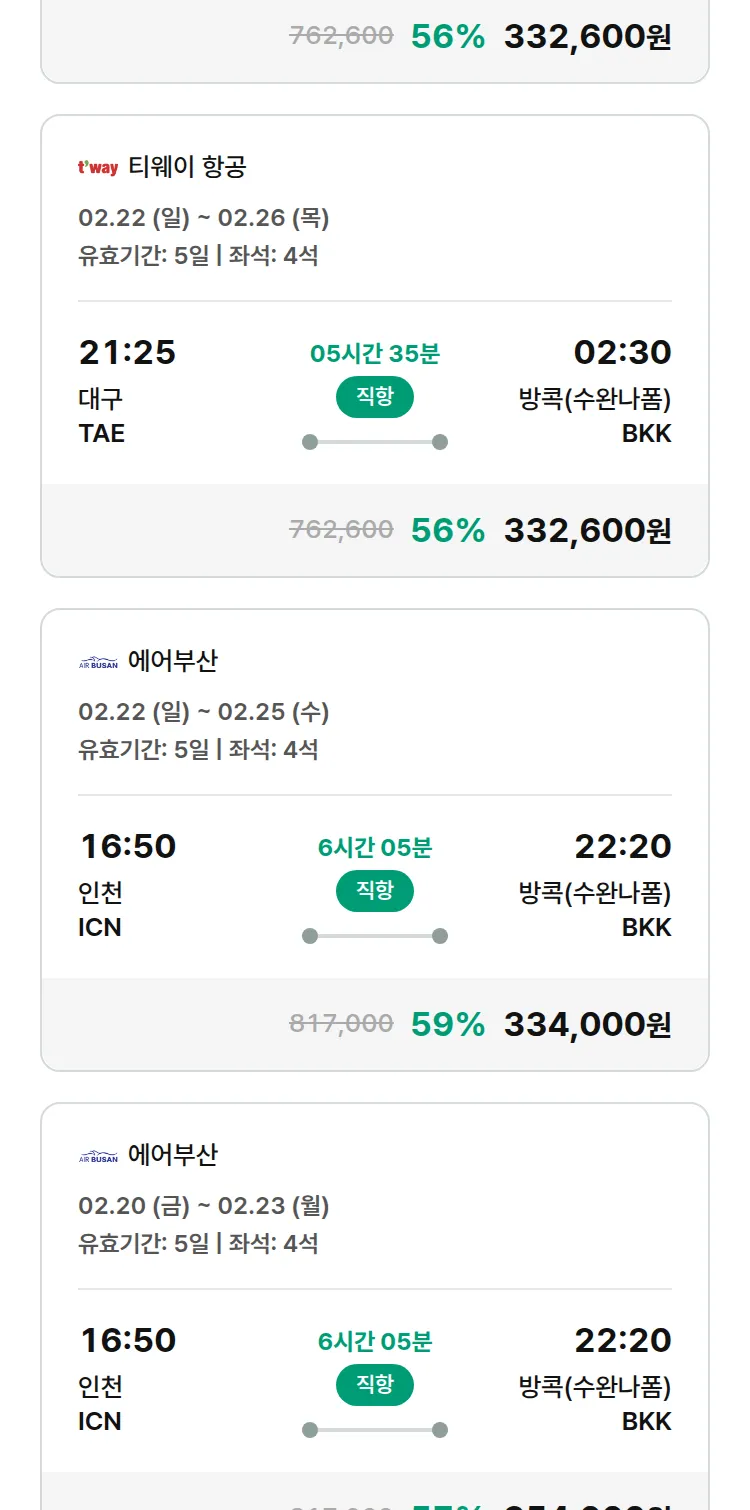The width and height of the screenshot is (750, 1510).
Task: Click the crossed-out 817,000 original price
Action: (341, 1023)
